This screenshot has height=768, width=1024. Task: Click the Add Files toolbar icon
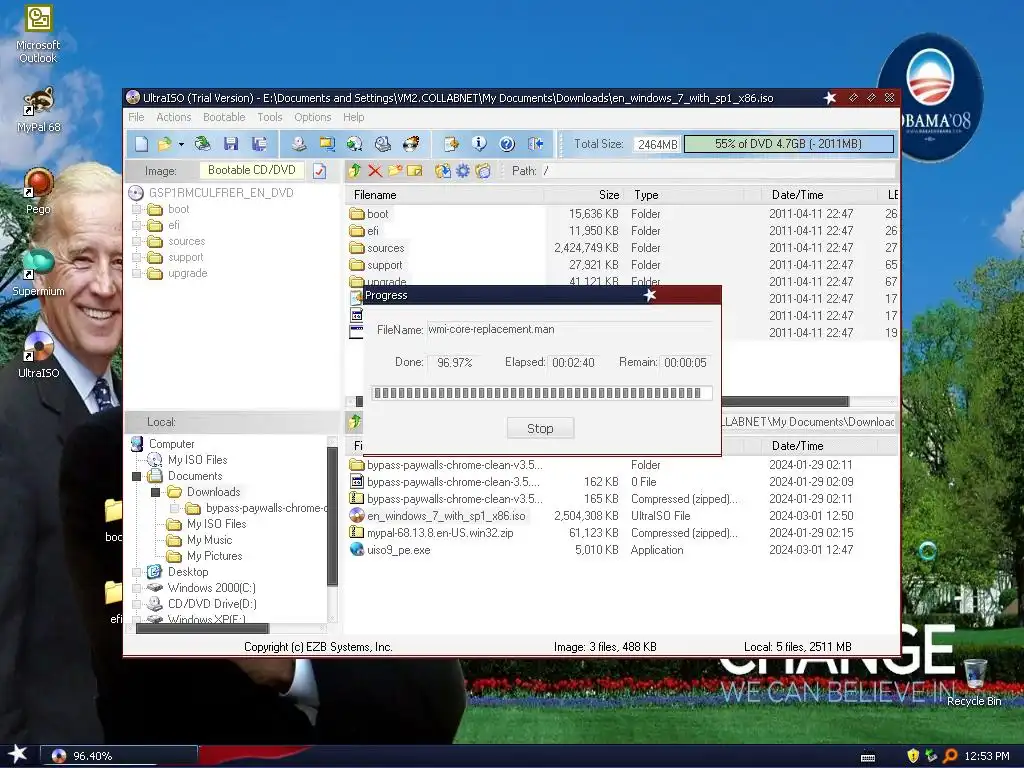(451, 144)
